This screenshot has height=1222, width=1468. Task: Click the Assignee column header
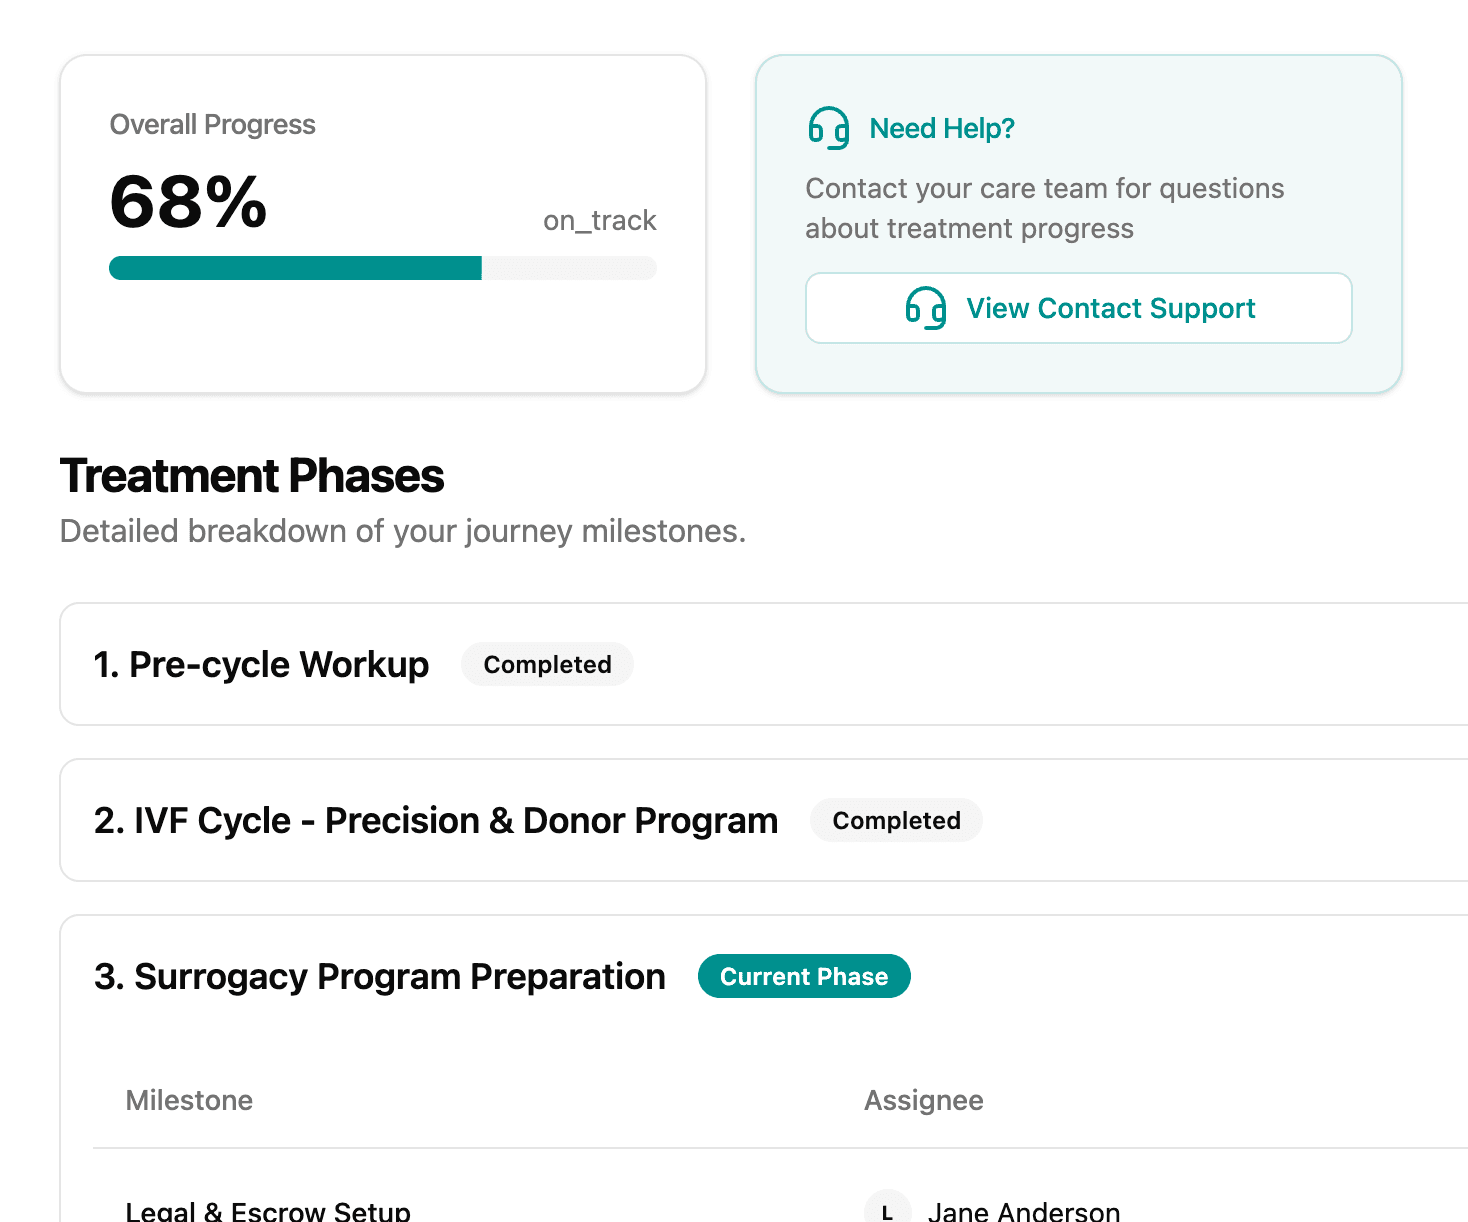click(x=923, y=1101)
